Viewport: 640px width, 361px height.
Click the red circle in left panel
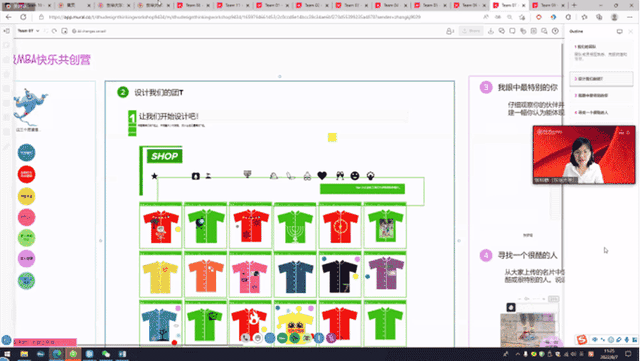27,174
